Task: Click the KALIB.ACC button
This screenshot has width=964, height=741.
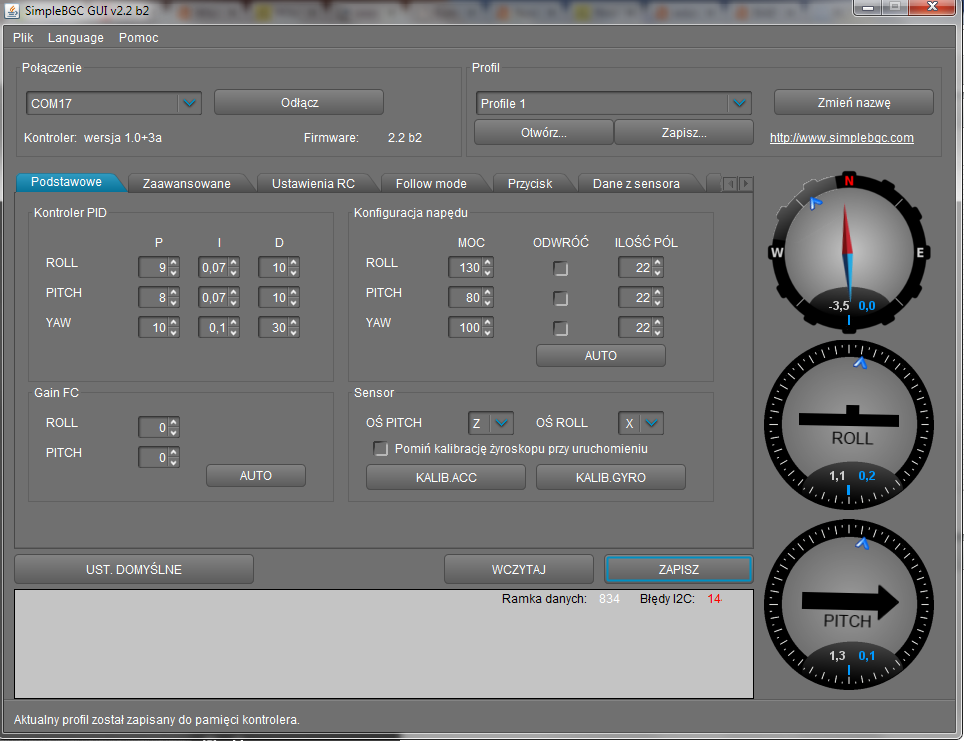Action: coord(446,477)
